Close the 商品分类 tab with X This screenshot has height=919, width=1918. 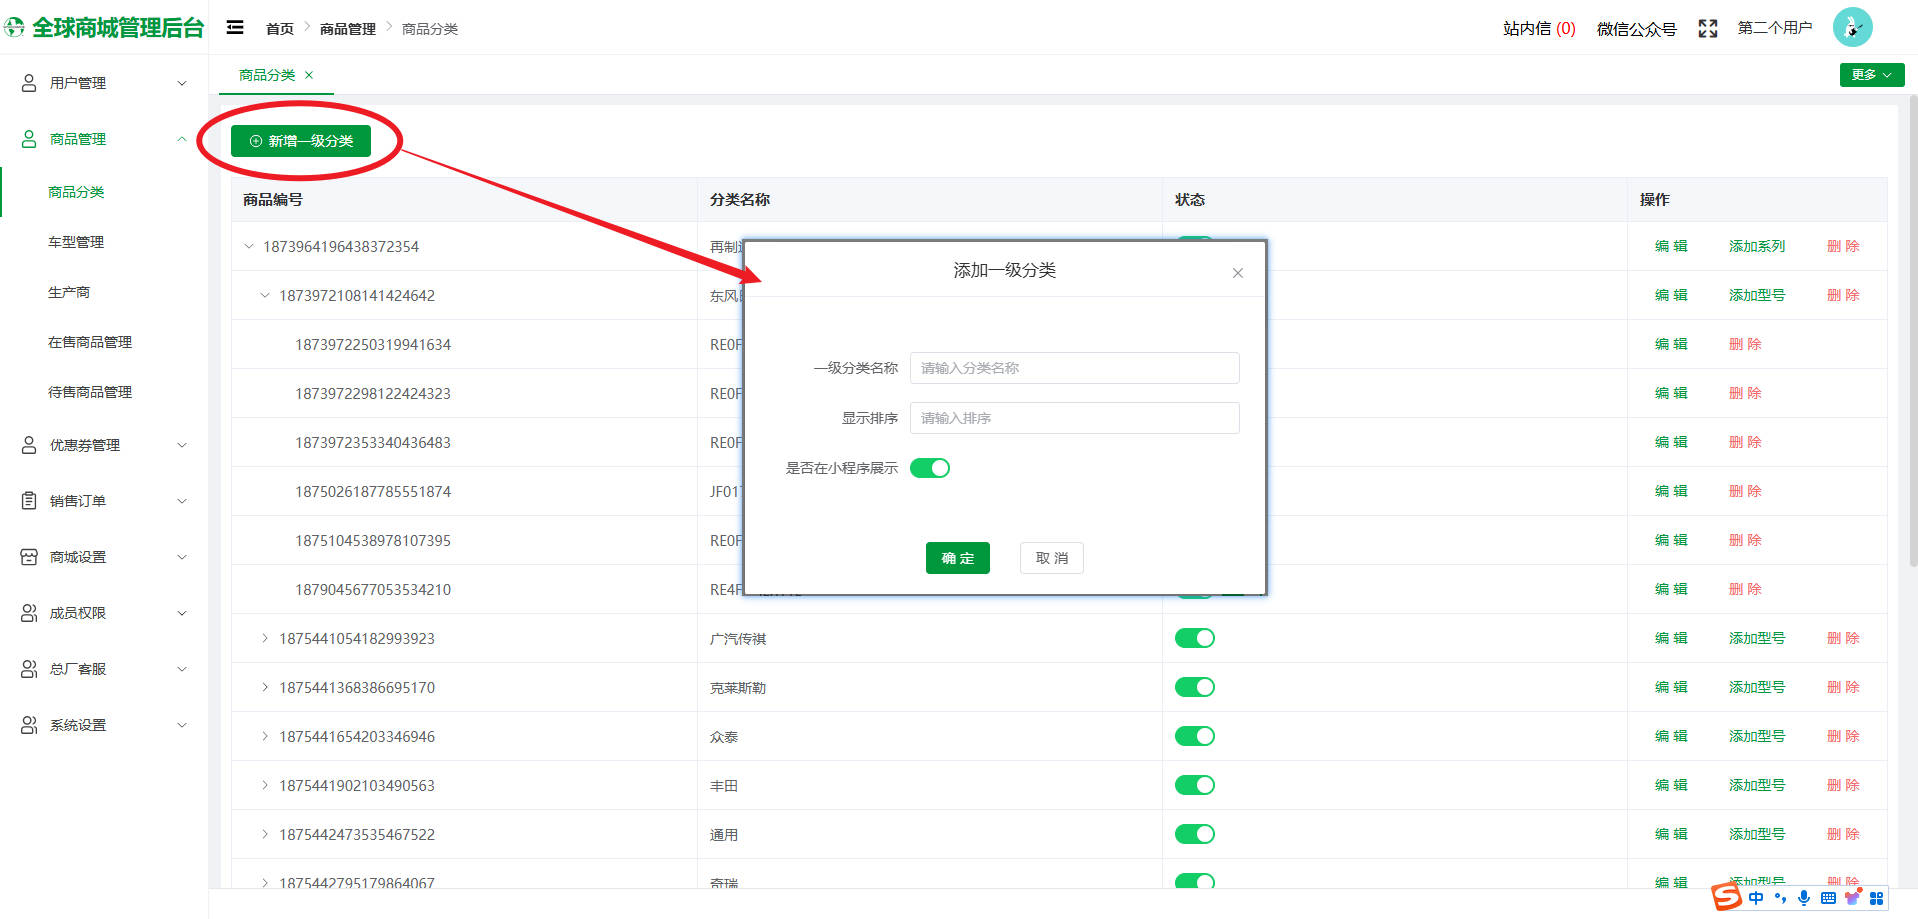pyautogui.click(x=309, y=75)
